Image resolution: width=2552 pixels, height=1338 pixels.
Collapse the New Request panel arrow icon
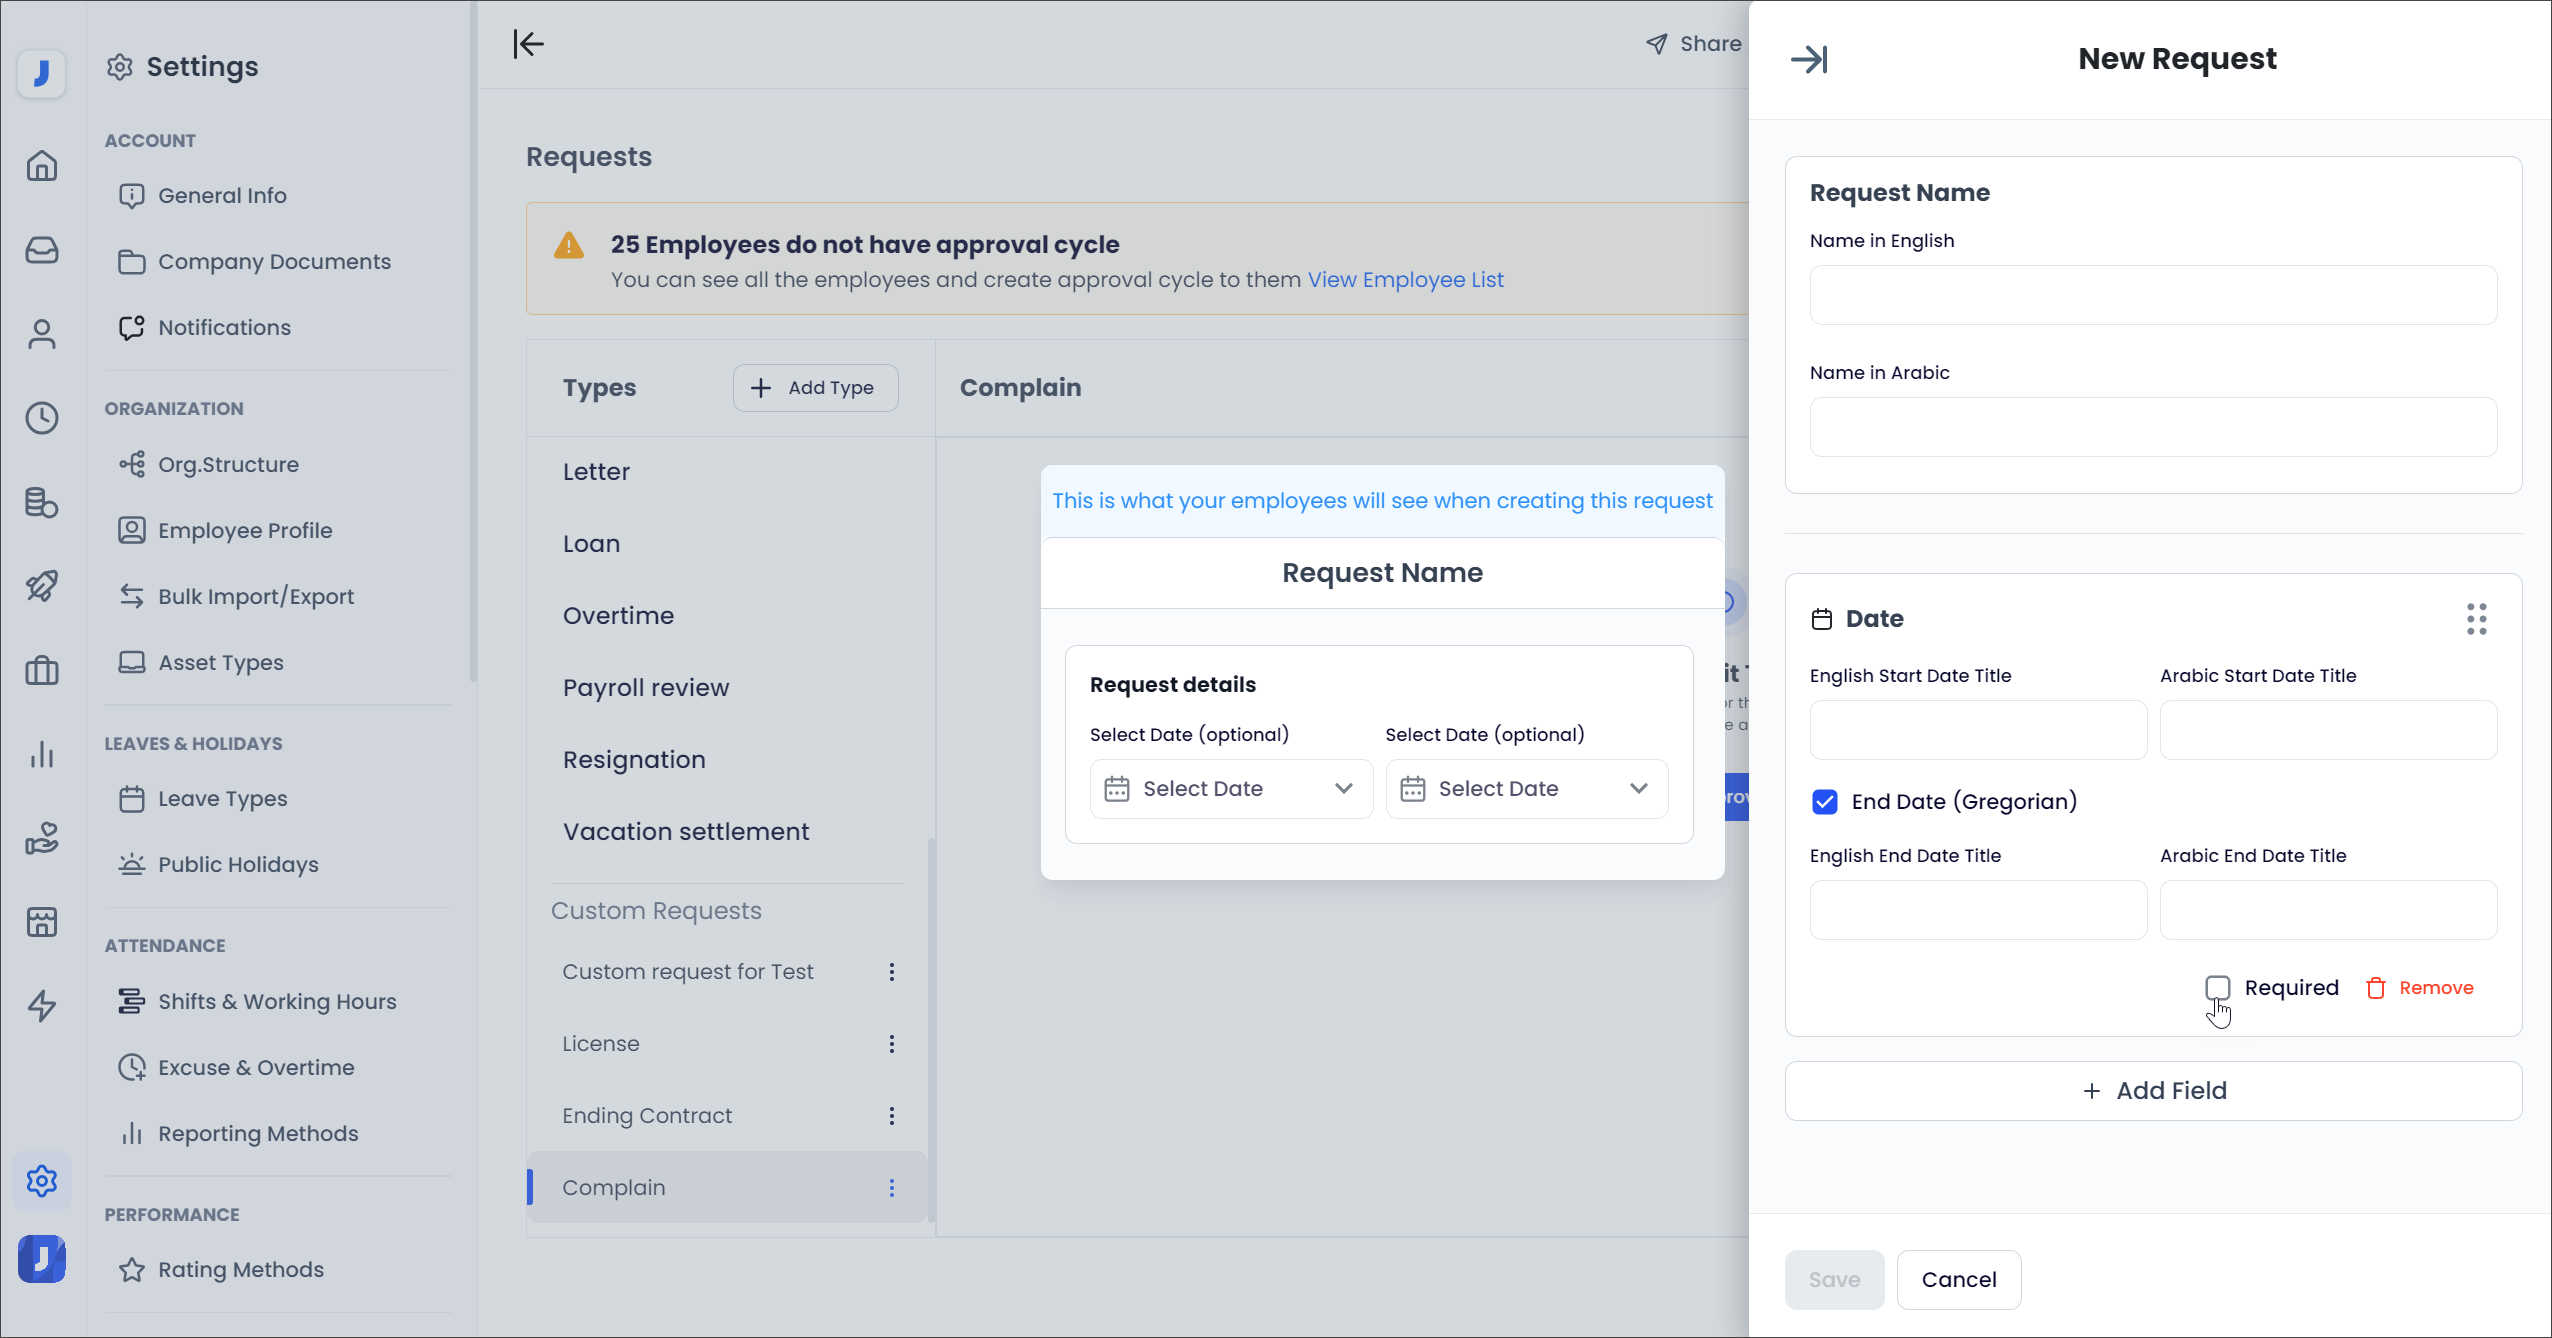(1809, 60)
